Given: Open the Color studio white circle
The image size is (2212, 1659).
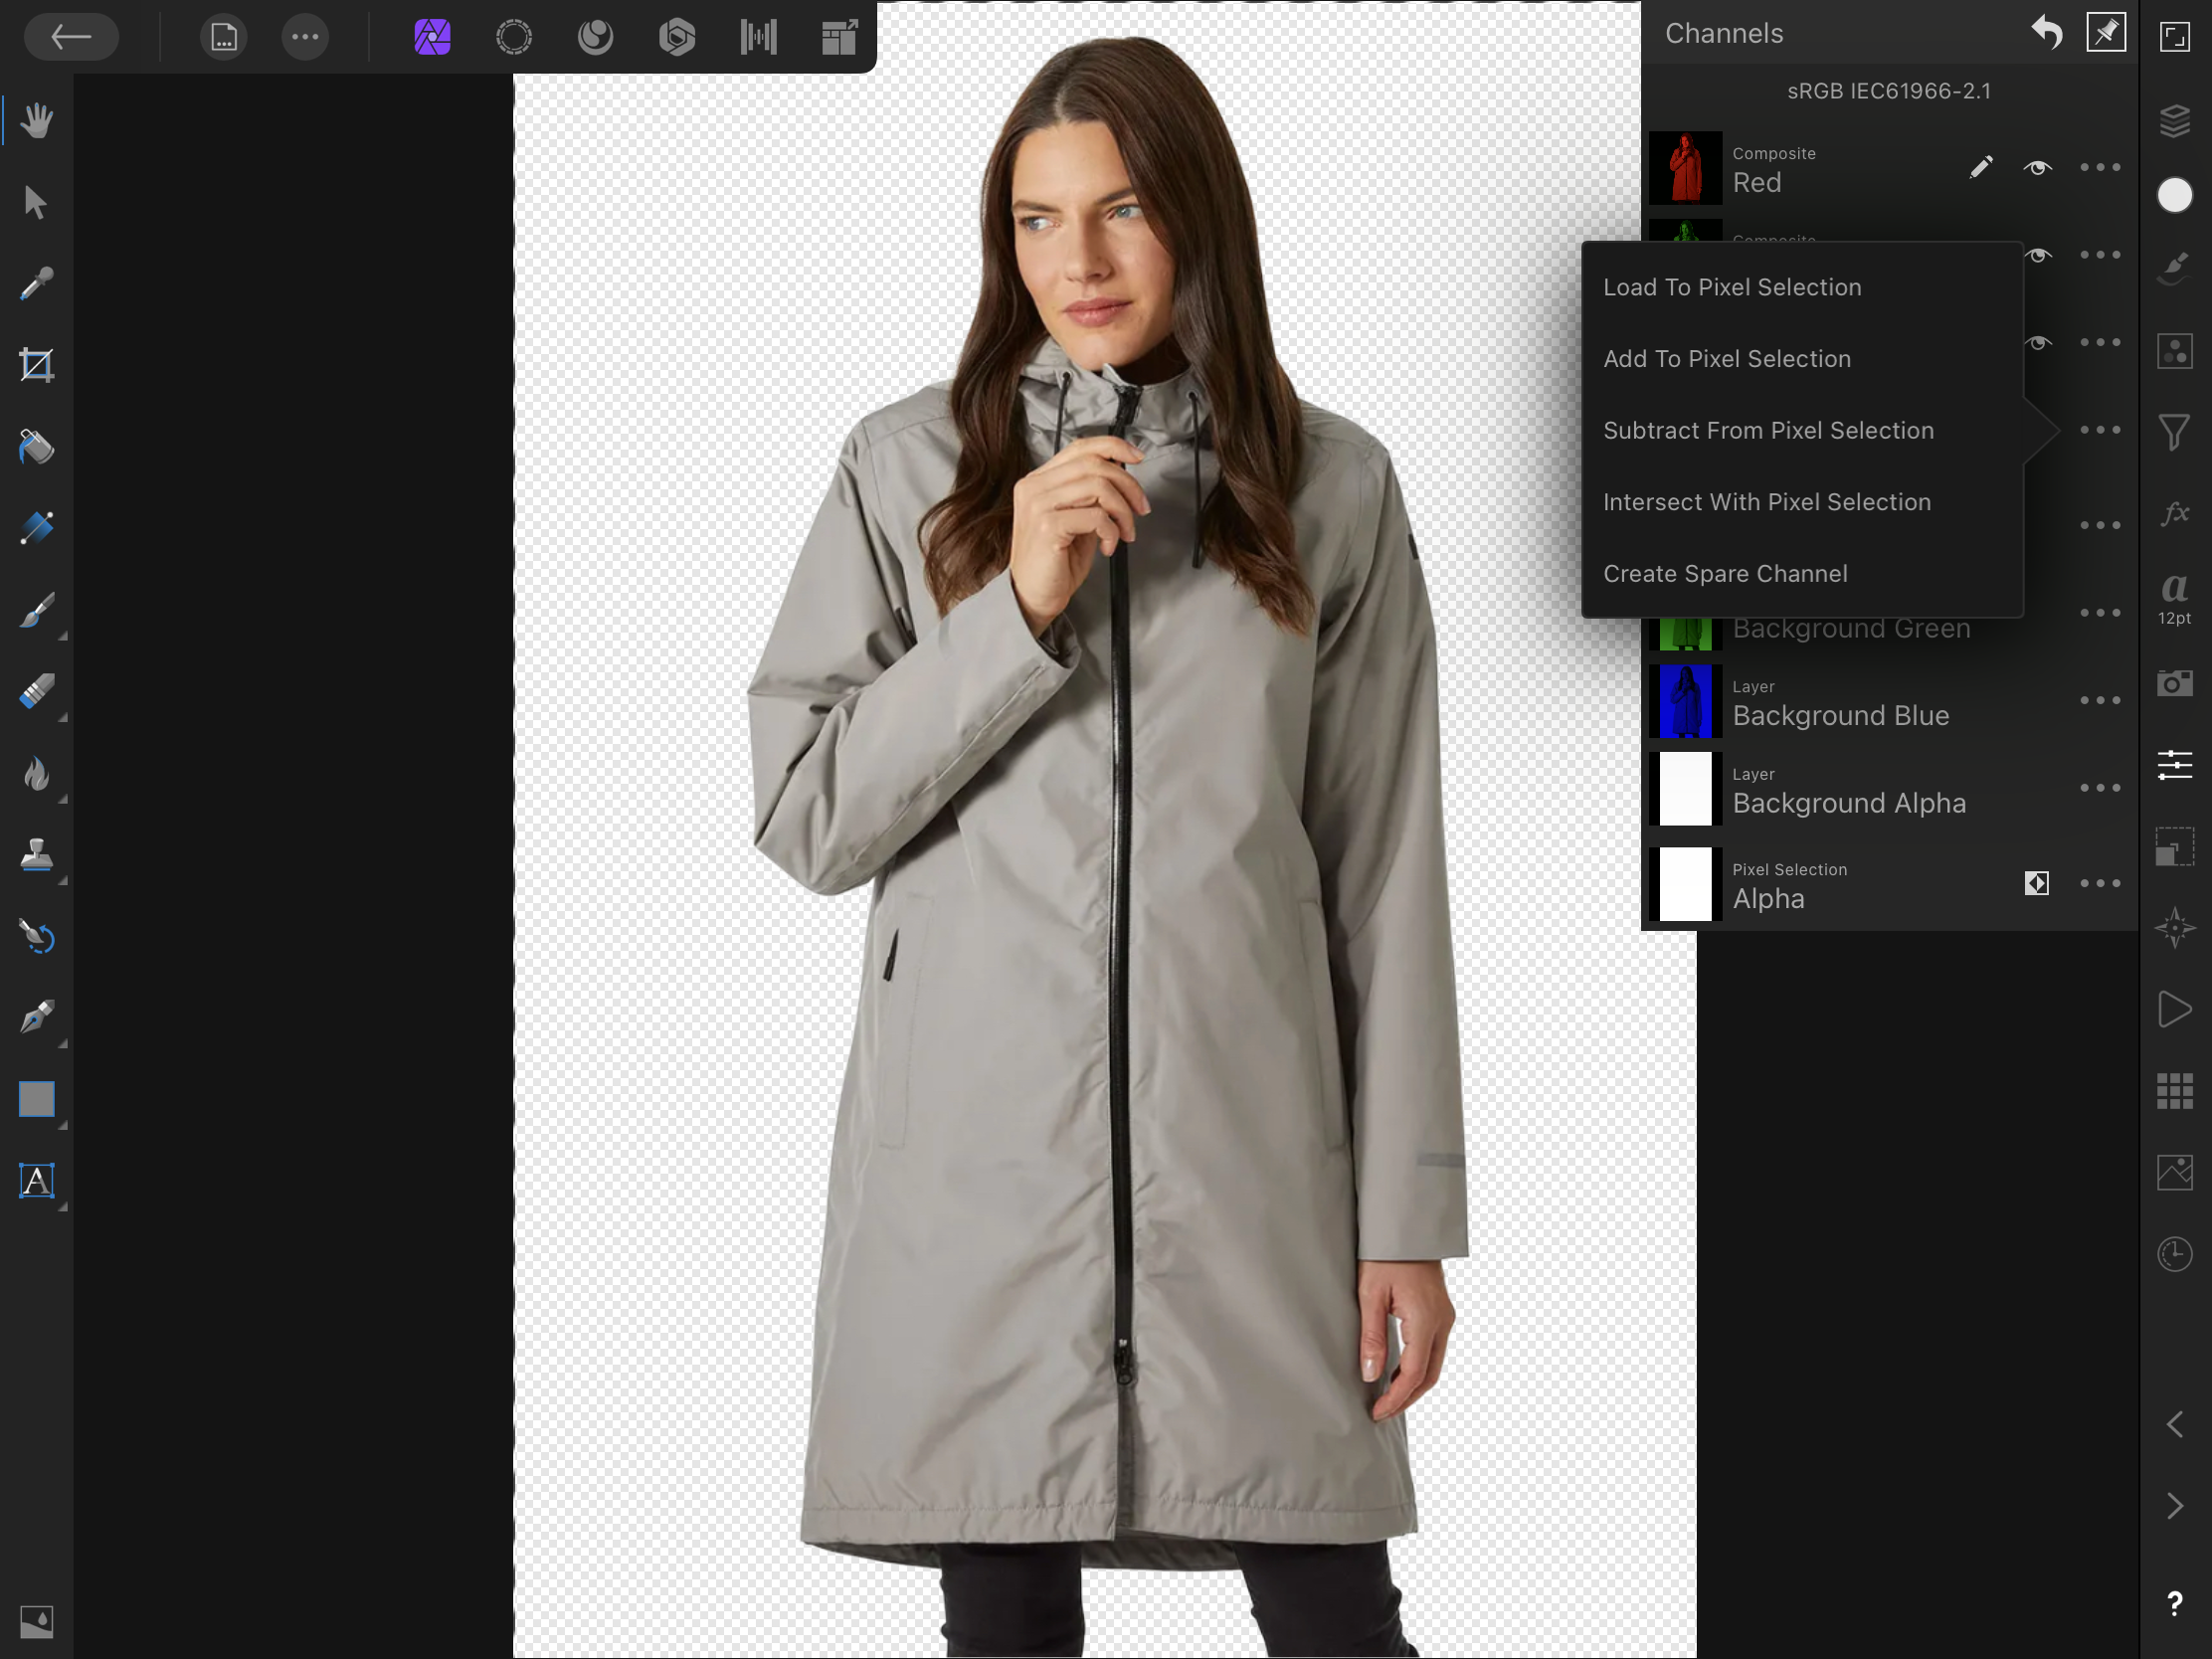Looking at the screenshot, I should coord(2175,195).
